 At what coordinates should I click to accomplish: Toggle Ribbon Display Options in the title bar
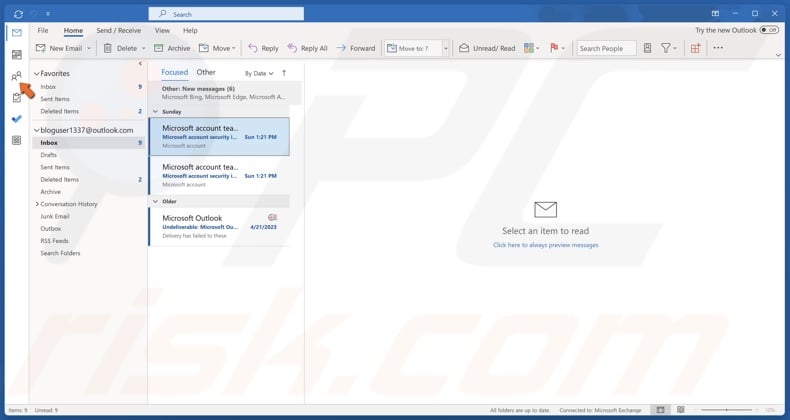715,14
